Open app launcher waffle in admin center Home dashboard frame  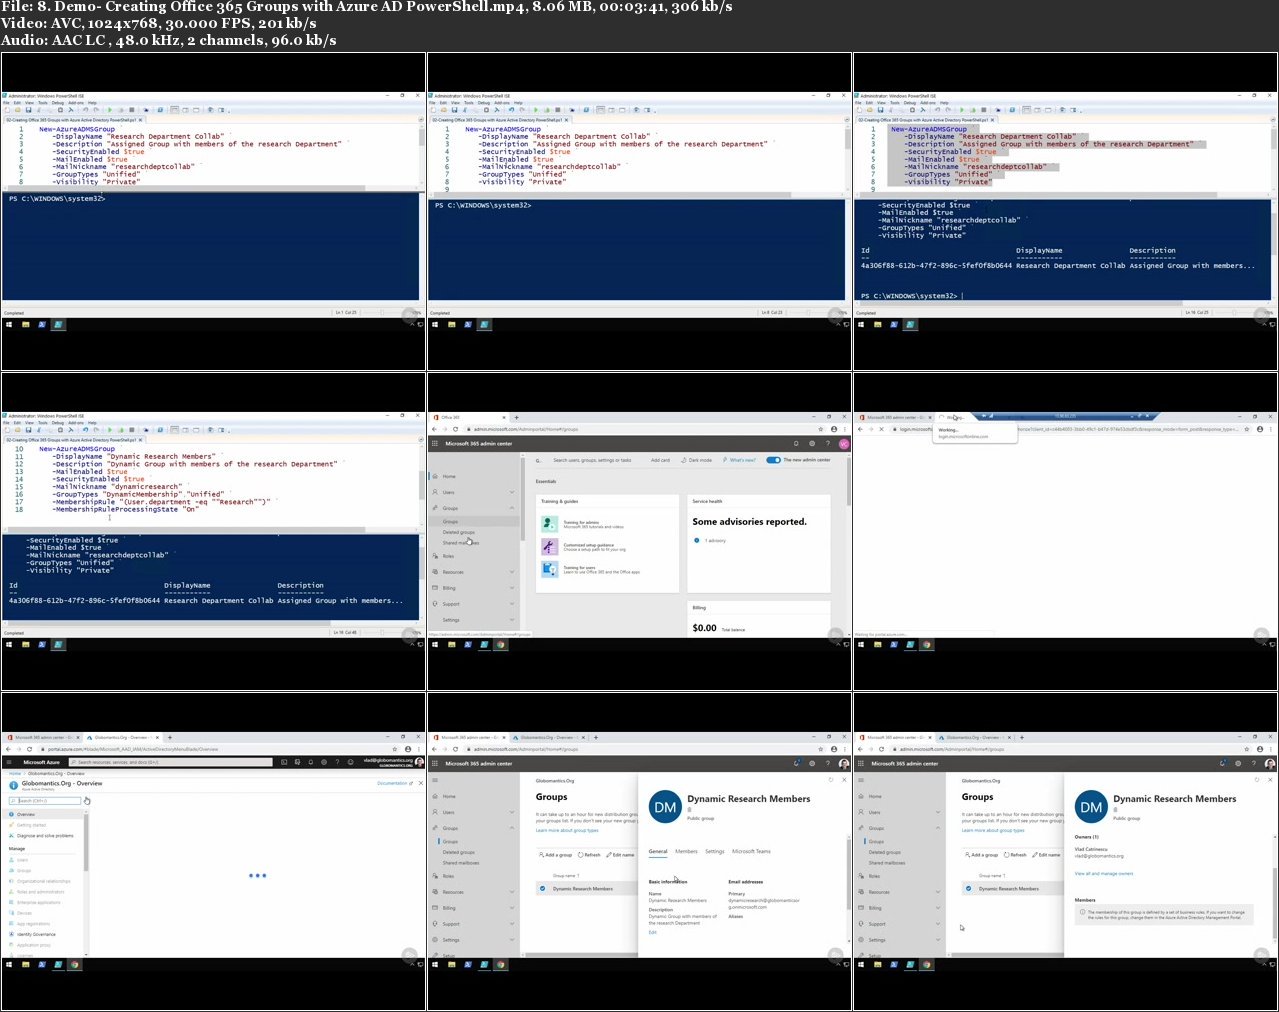(435, 443)
